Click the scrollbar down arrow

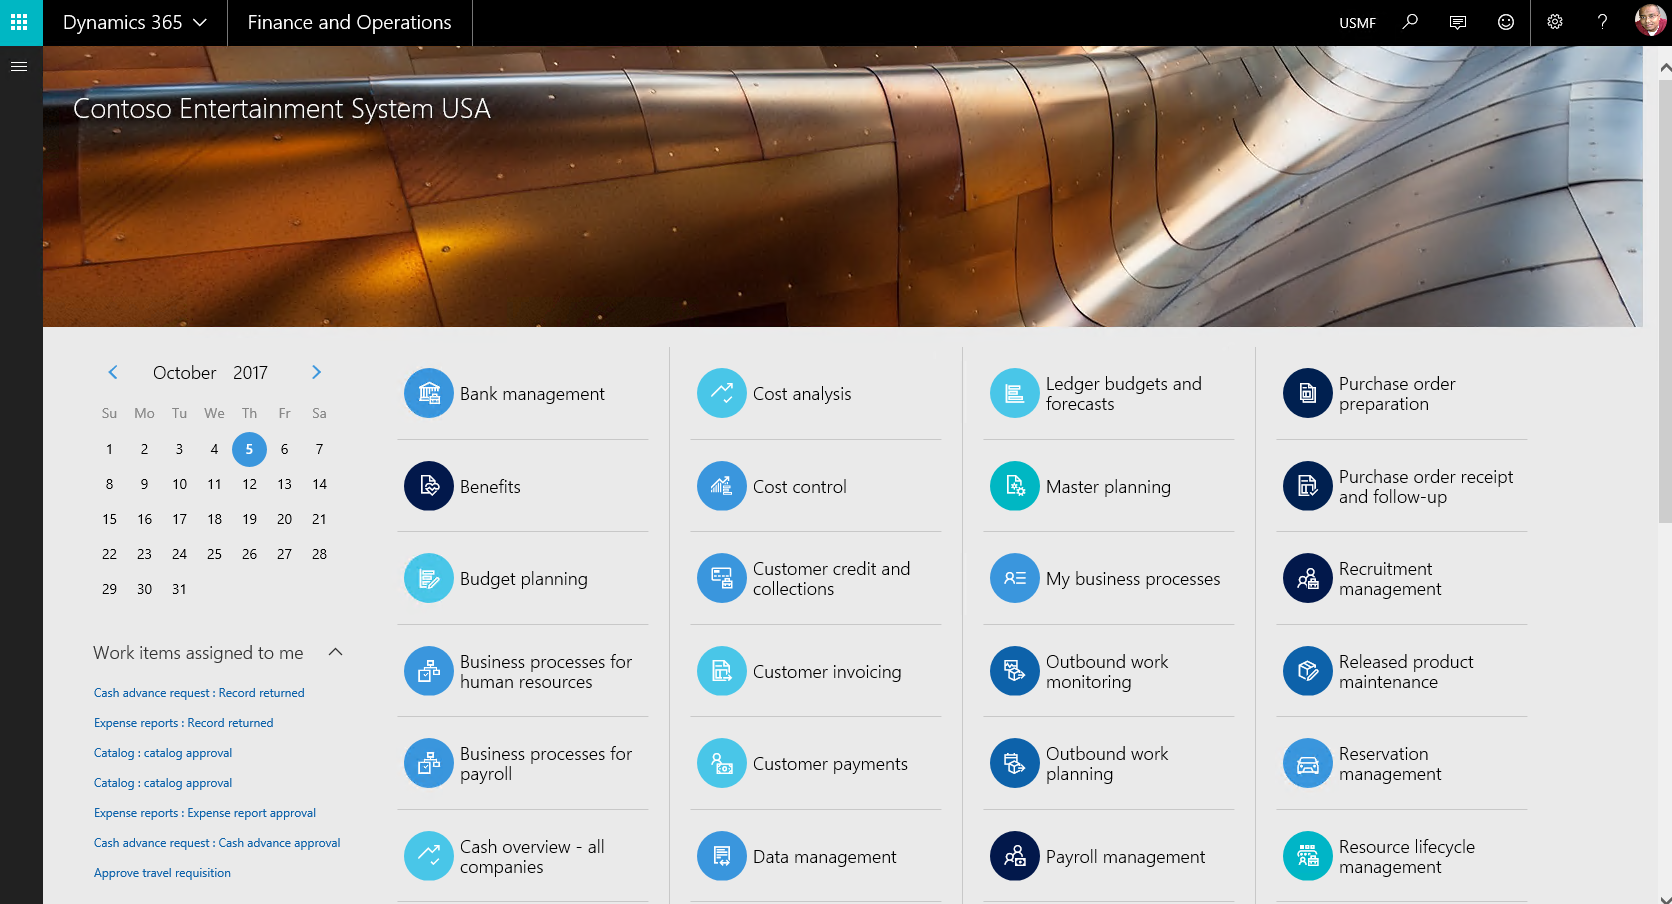point(1665,898)
